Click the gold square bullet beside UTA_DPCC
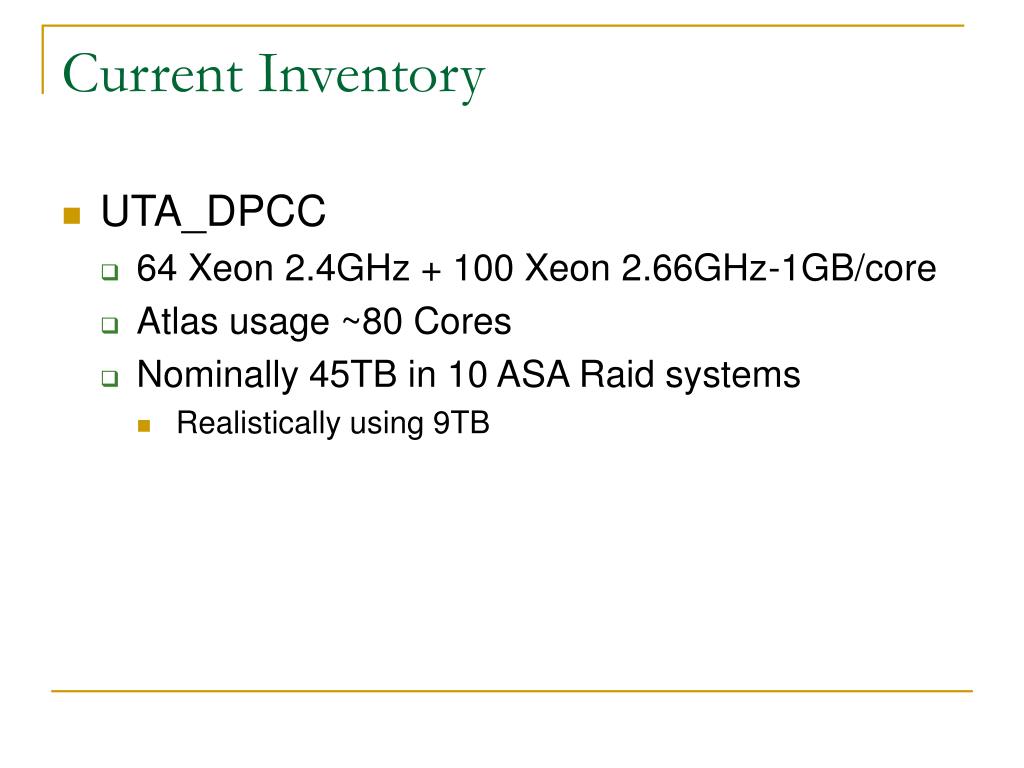The width and height of the screenshot is (1024, 768). coord(72,216)
